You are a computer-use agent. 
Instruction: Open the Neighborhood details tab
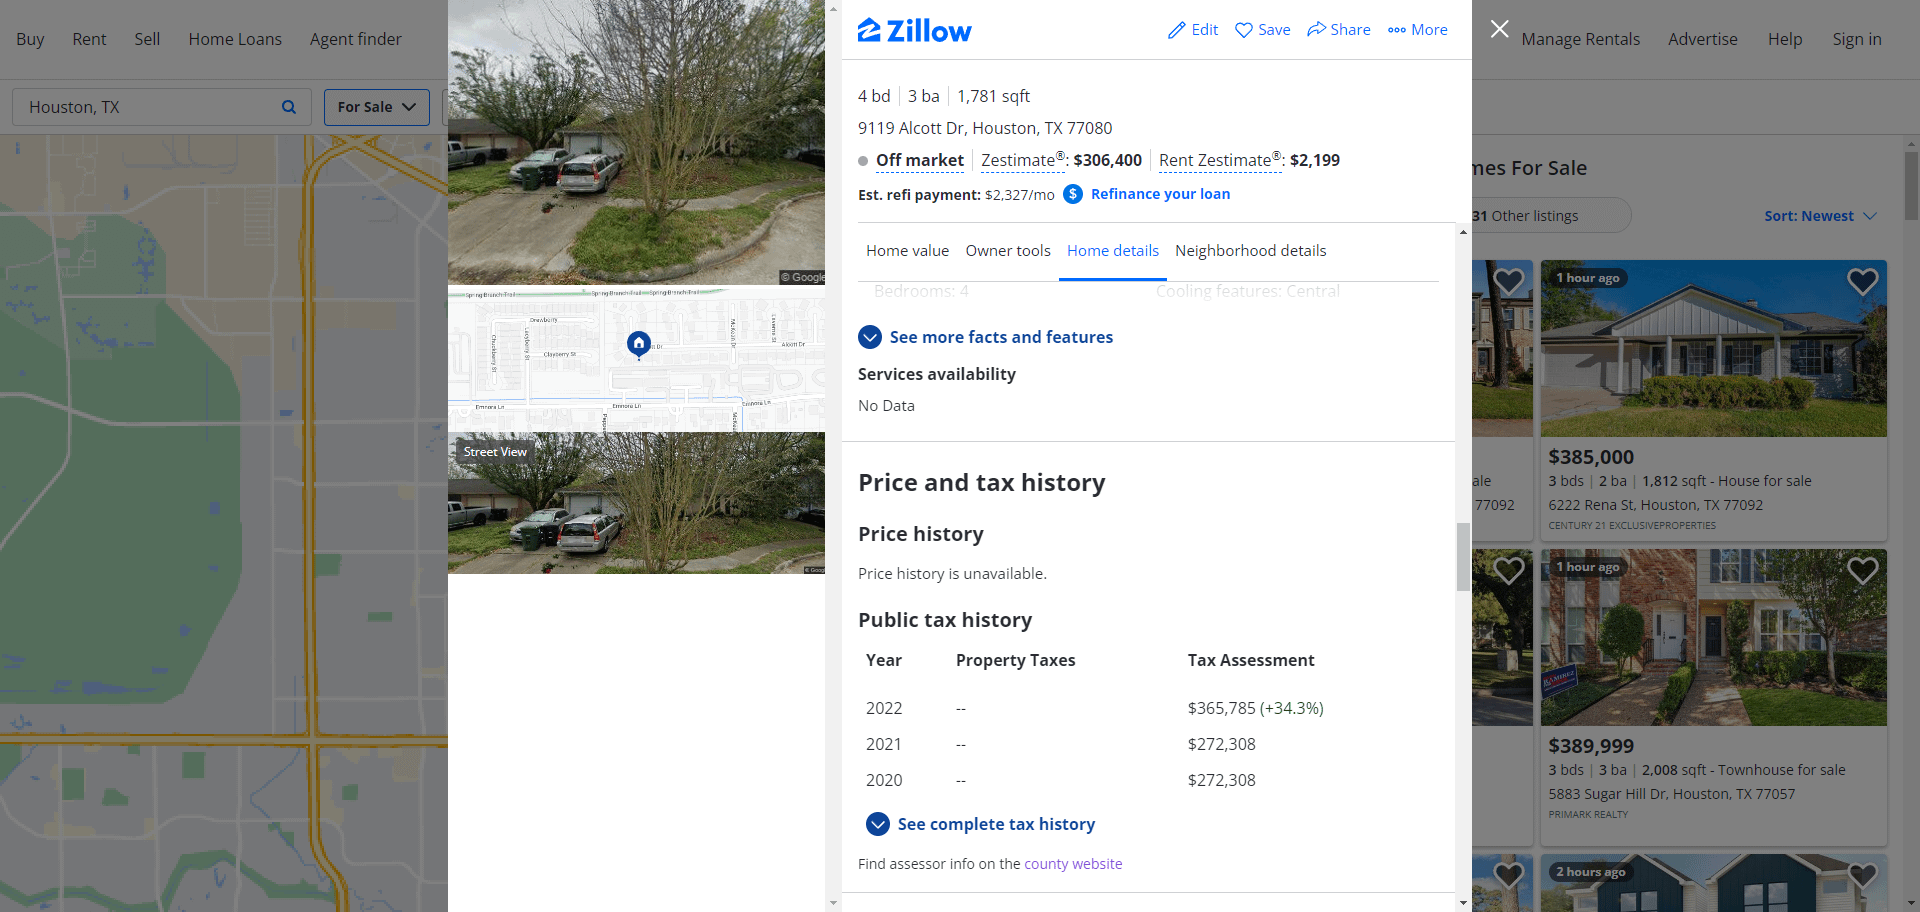click(1251, 251)
